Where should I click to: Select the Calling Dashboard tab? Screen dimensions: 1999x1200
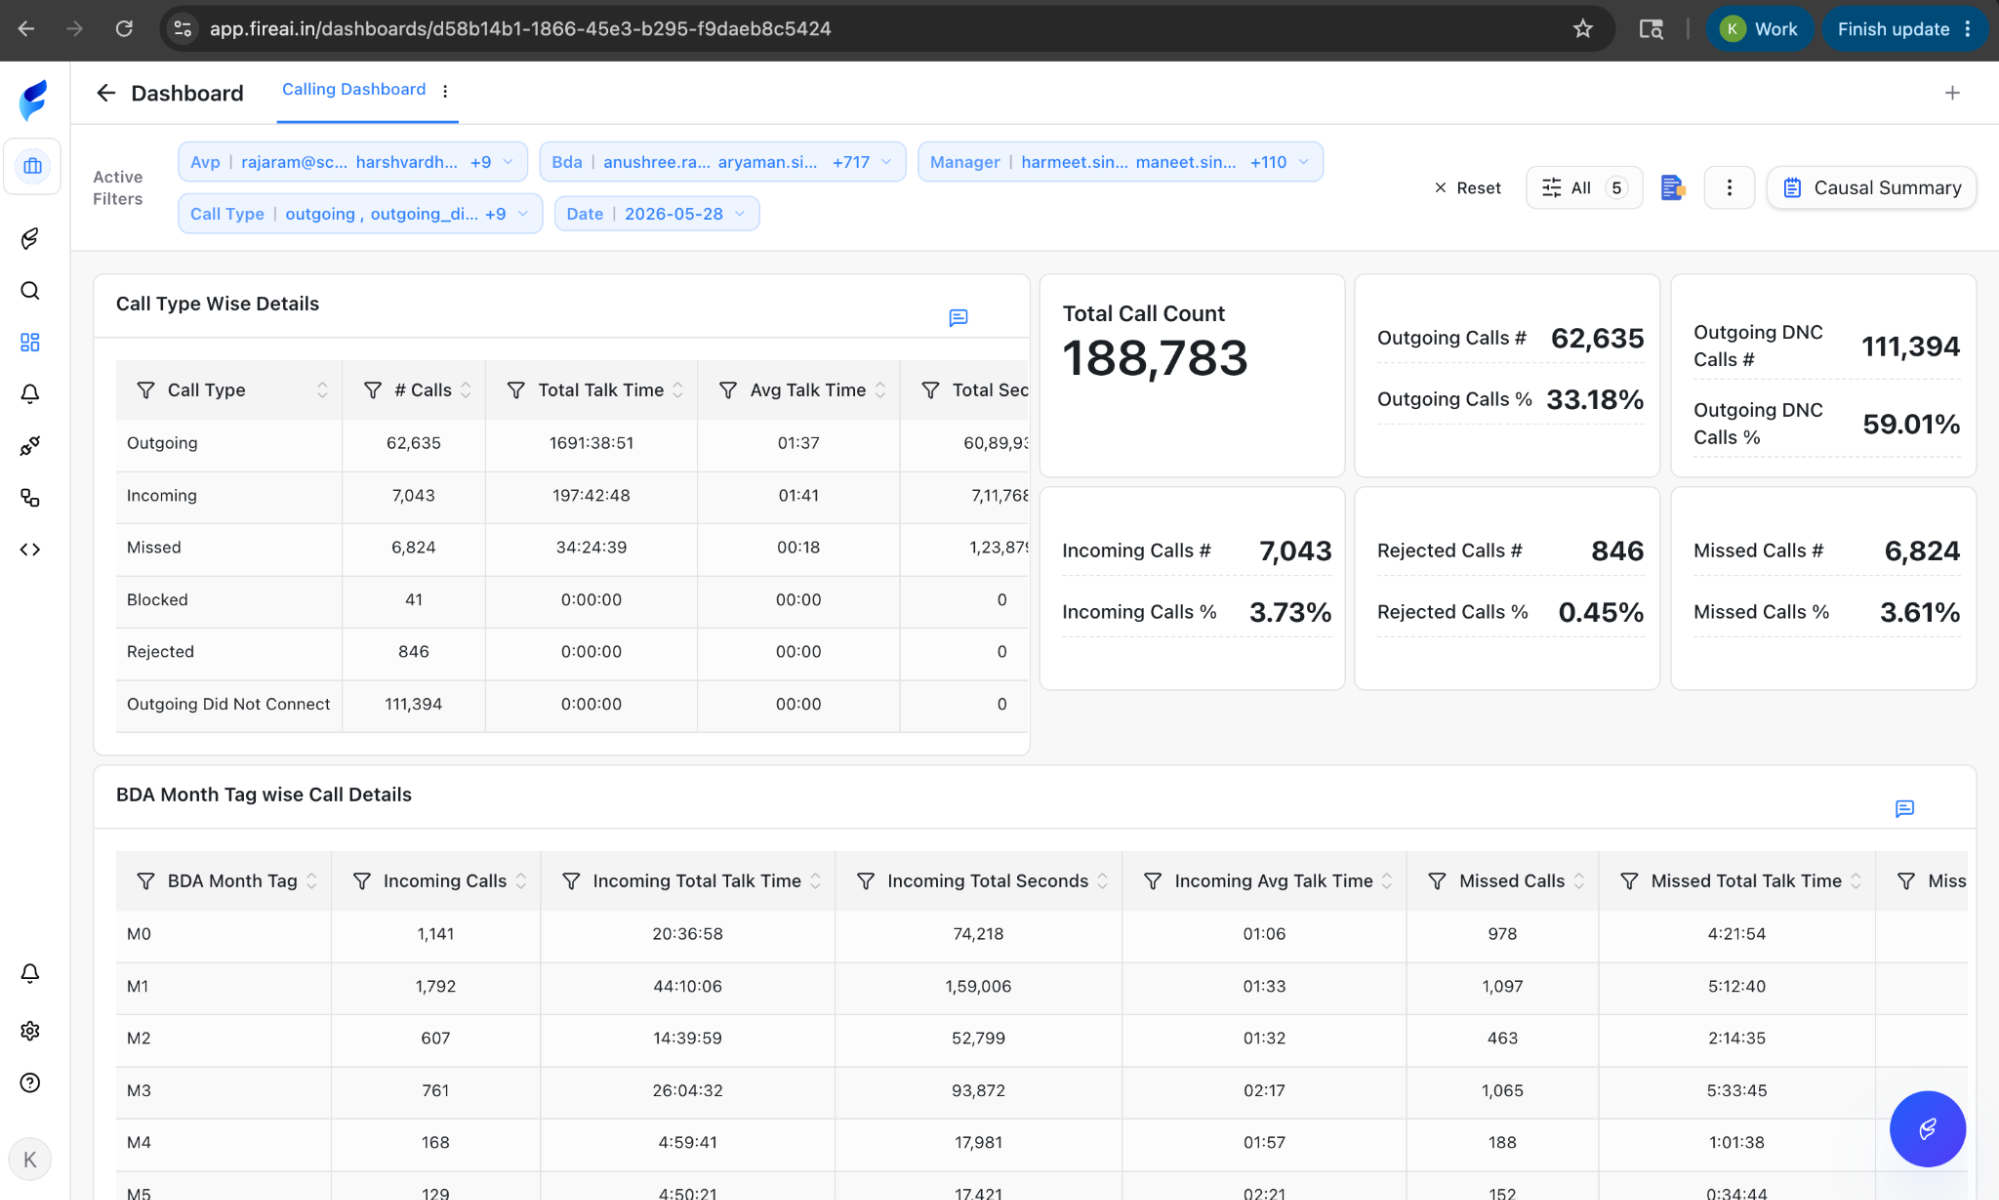[354, 90]
